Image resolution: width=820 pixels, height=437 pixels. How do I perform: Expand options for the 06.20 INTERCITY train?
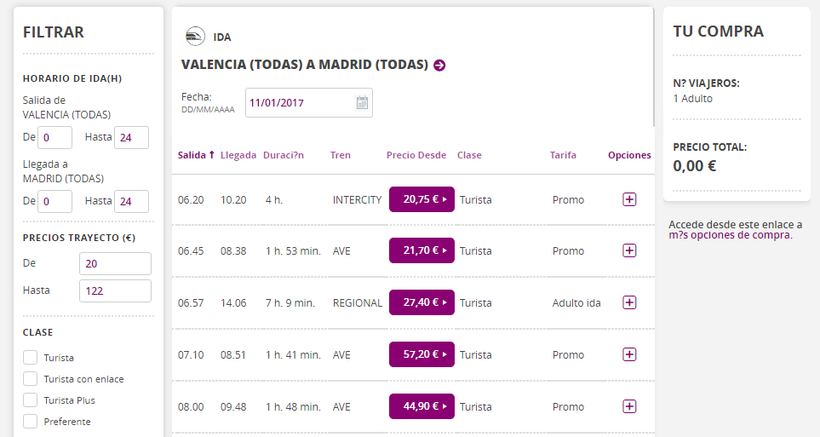[629, 199]
